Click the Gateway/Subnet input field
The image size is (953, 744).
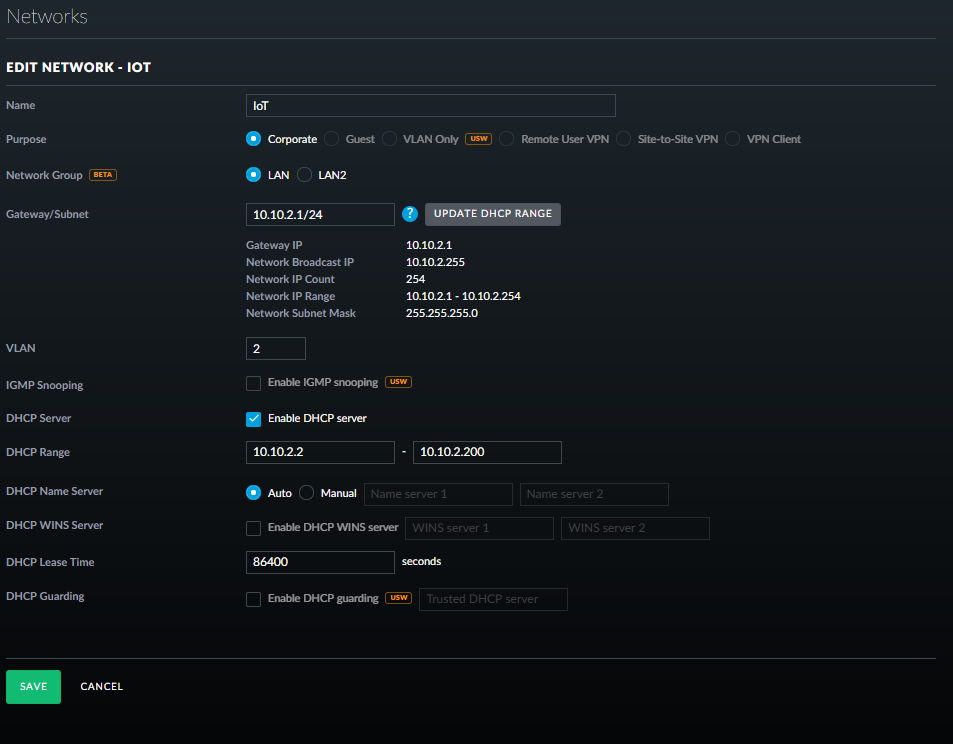point(320,214)
